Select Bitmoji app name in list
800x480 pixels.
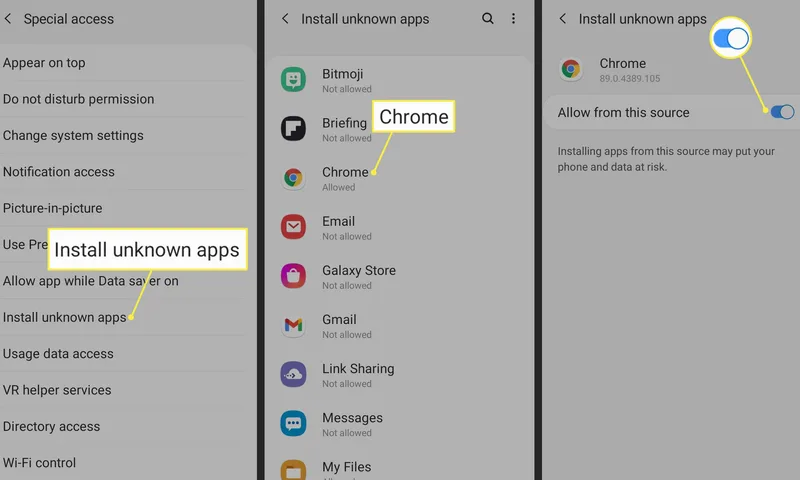click(x=342, y=74)
